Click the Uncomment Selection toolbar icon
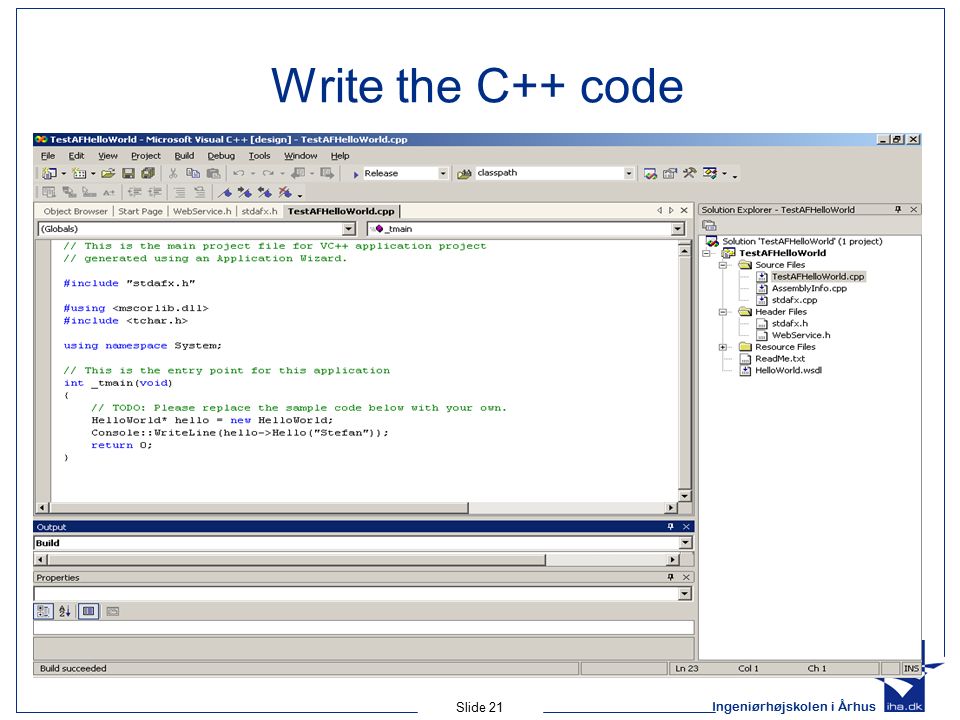This screenshot has height=720, width=960. (200, 193)
